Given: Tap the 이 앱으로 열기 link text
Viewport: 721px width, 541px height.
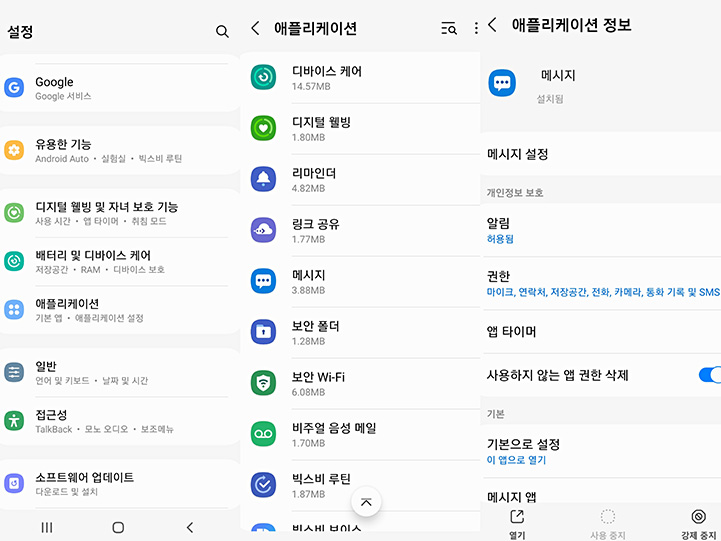Looking at the screenshot, I should click(516, 460).
